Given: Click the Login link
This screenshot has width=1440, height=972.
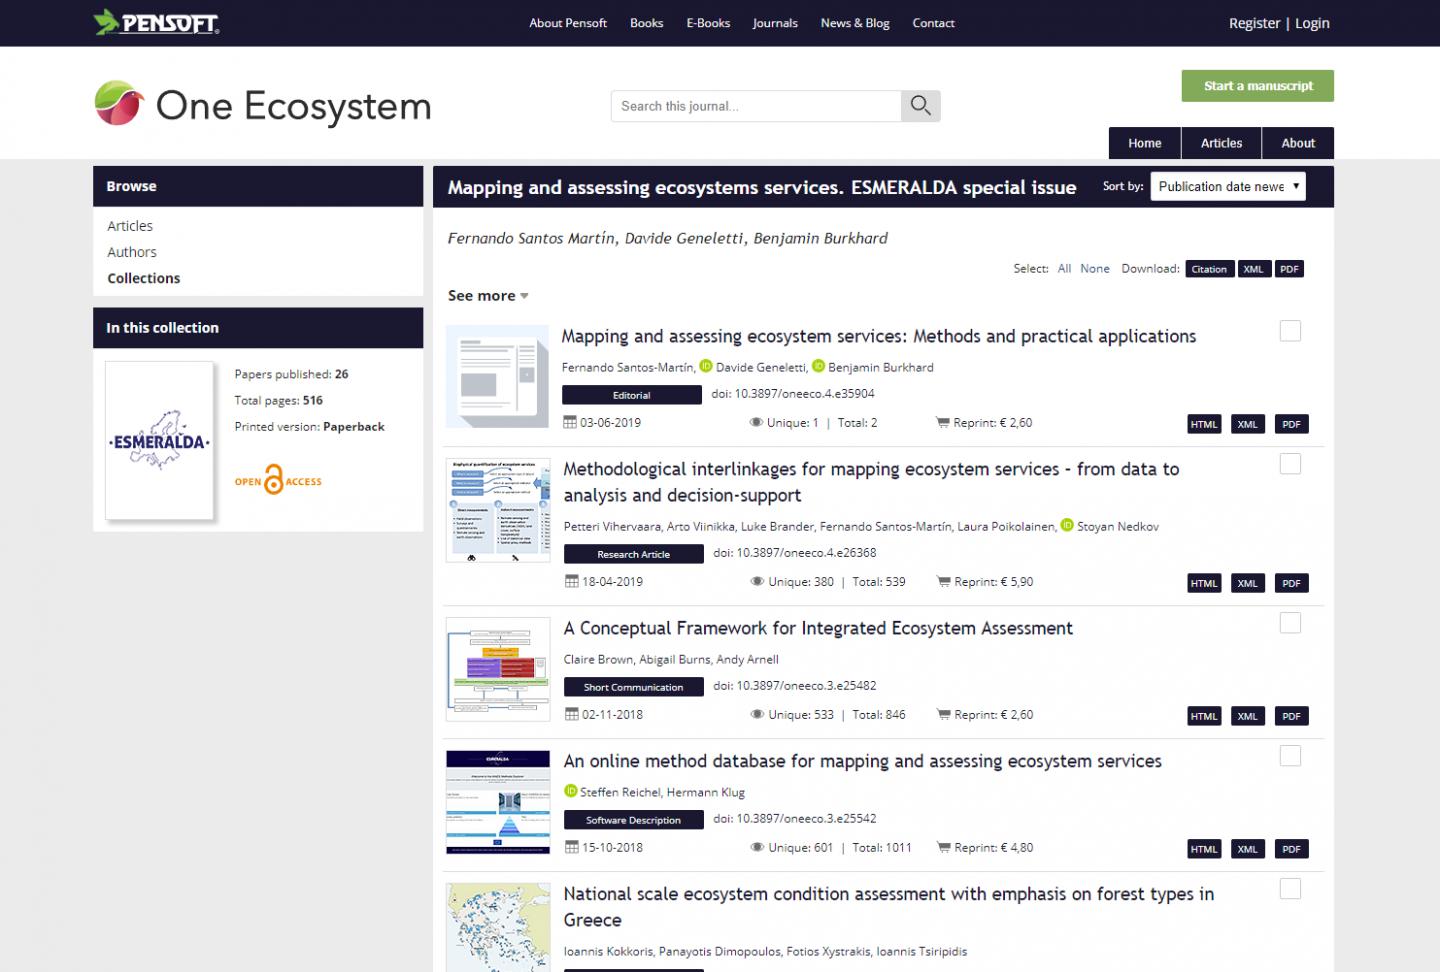Looking at the screenshot, I should tap(1312, 23).
